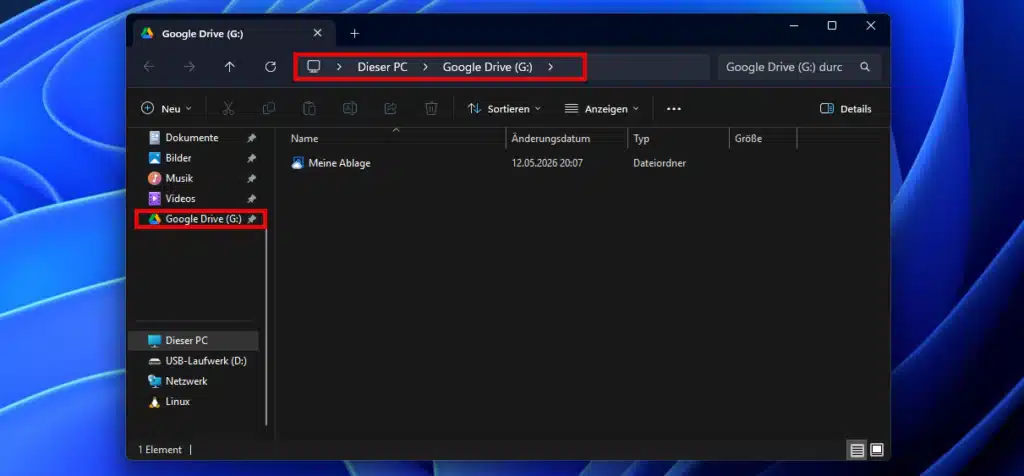Unpin Dokumente via its pin icon
Image resolution: width=1024 pixels, height=476 pixels.
coord(251,138)
